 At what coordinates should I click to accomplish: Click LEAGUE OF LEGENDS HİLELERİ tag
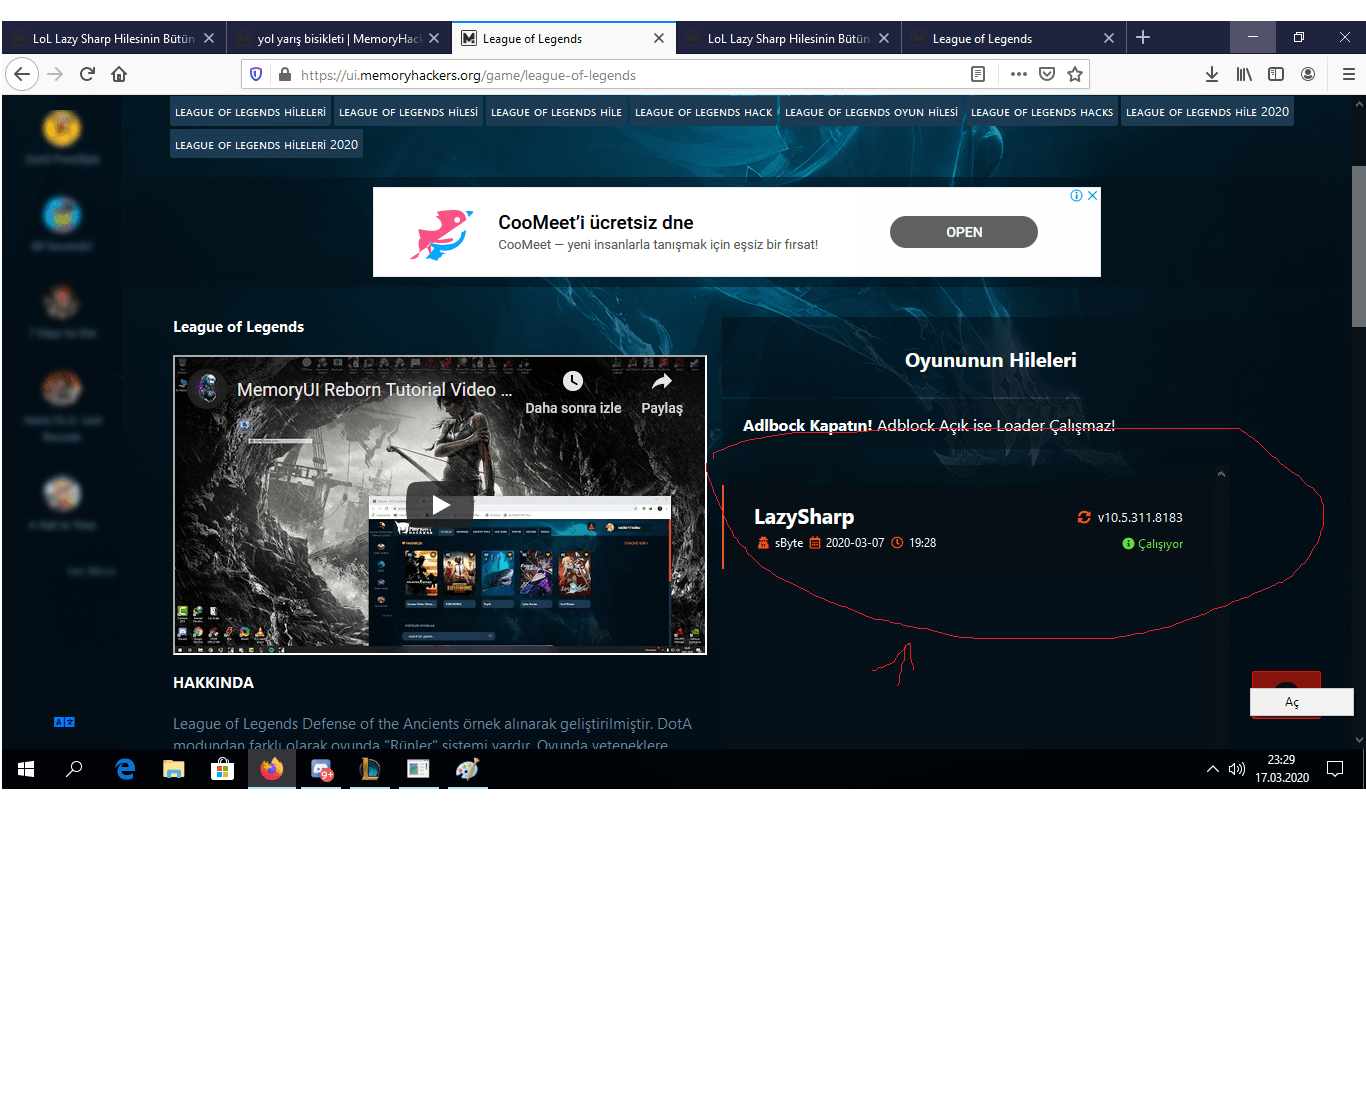[x=250, y=112]
